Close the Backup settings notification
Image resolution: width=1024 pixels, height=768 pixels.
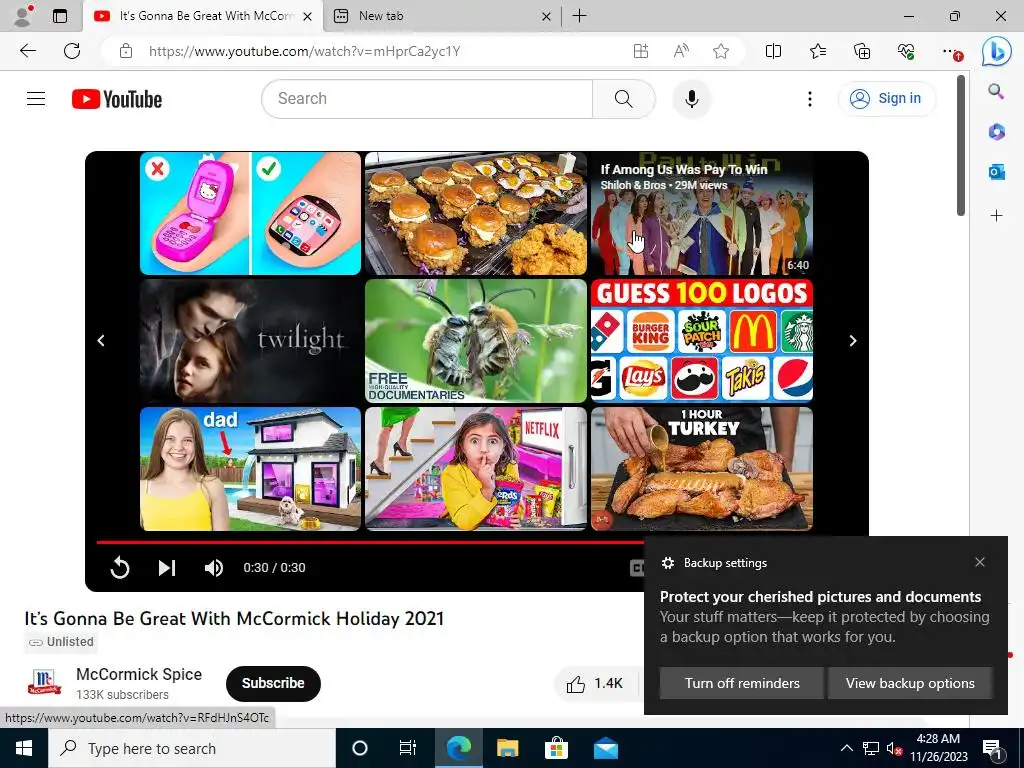(x=980, y=562)
